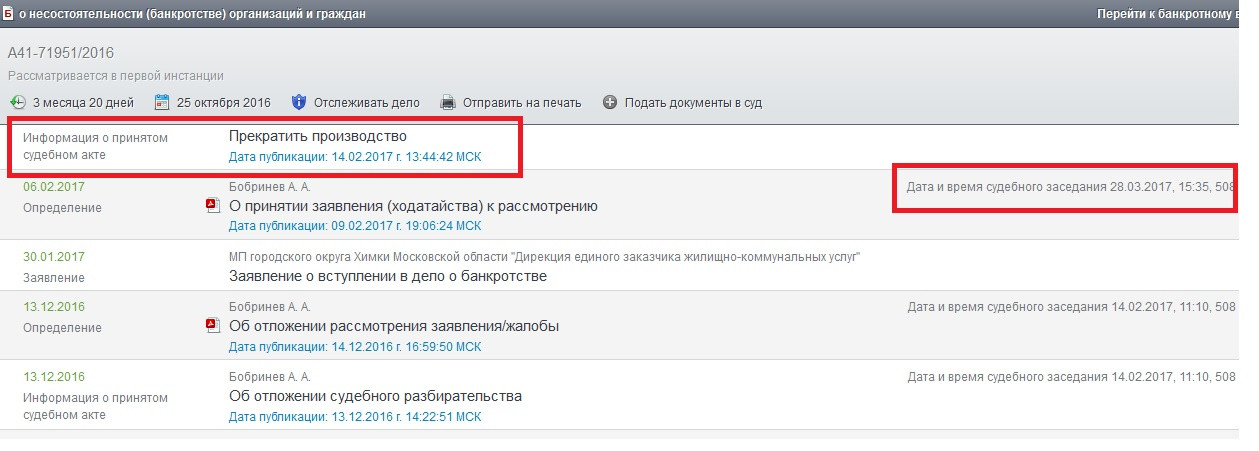Click Дата публикации 13.12.2016 14:22:51 МСК
Screen dimensions: 1259x451
(x=355, y=416)
